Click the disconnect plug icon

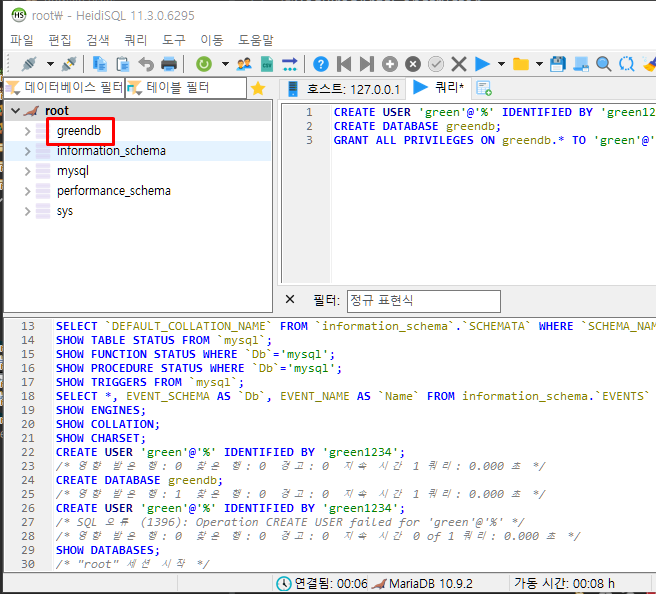coord(69,64)
